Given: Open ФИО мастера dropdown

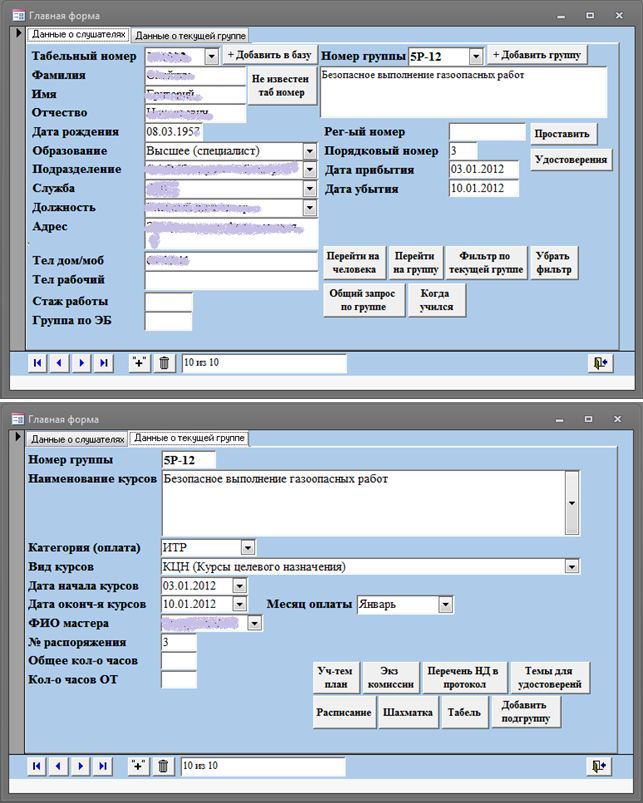Looking at the screenshot, I should (254, 623).
